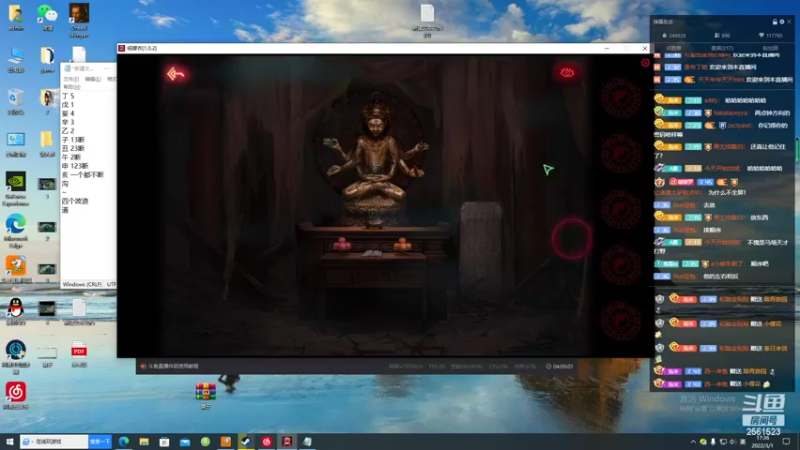This screenshot has width=800, height=450.
Task: Open settings gear in danmaku assistant panel
Action: pyautogui.click(x=782, y=21)
